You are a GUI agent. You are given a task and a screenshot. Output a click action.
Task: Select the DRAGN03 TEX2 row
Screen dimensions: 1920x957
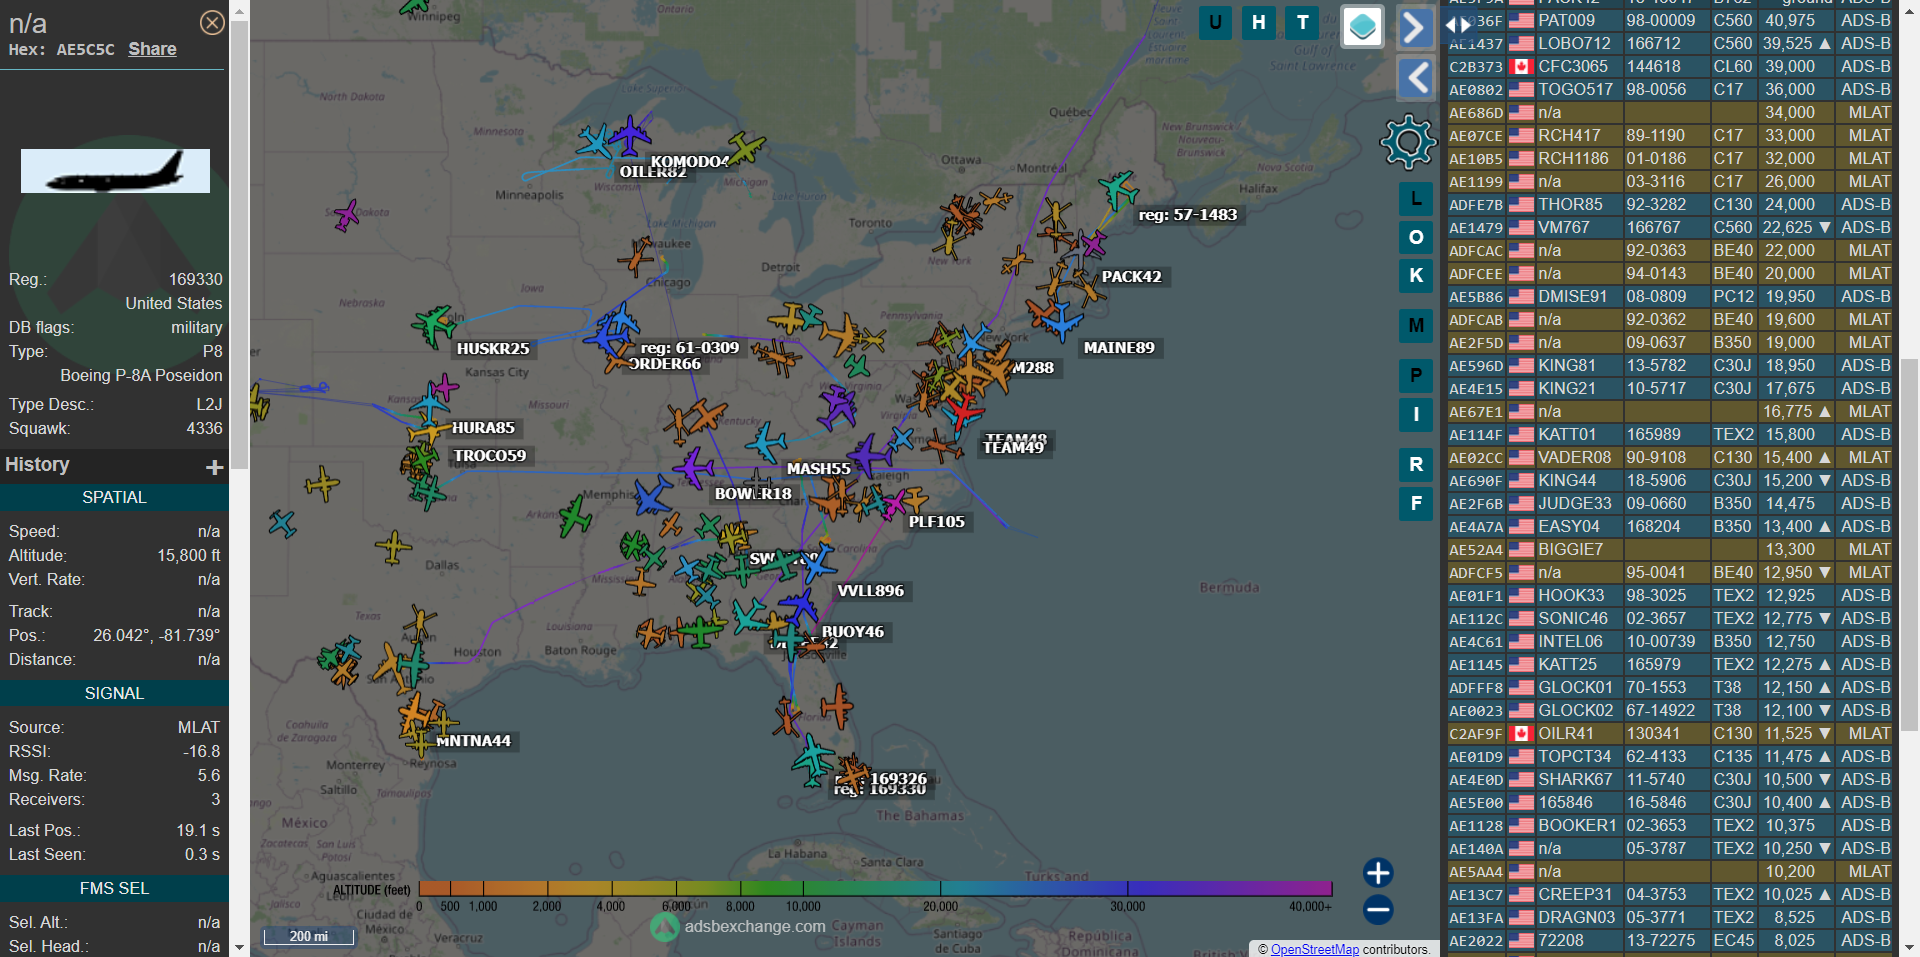coord(1669,917)
